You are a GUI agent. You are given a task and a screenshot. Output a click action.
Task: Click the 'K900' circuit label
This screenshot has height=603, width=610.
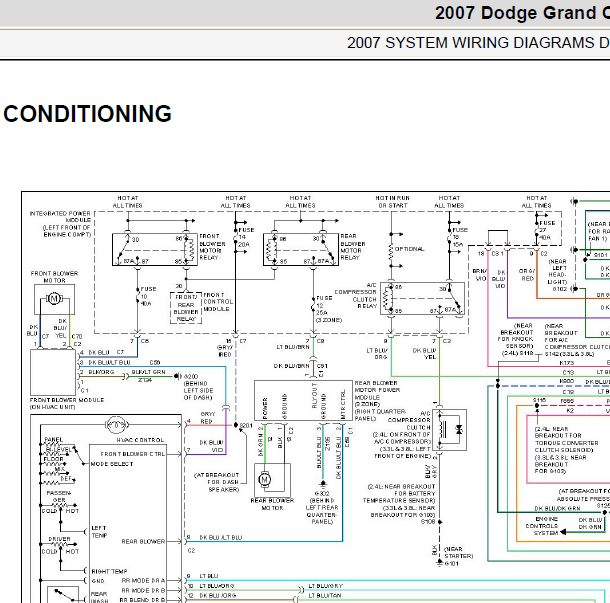[566, 382]
